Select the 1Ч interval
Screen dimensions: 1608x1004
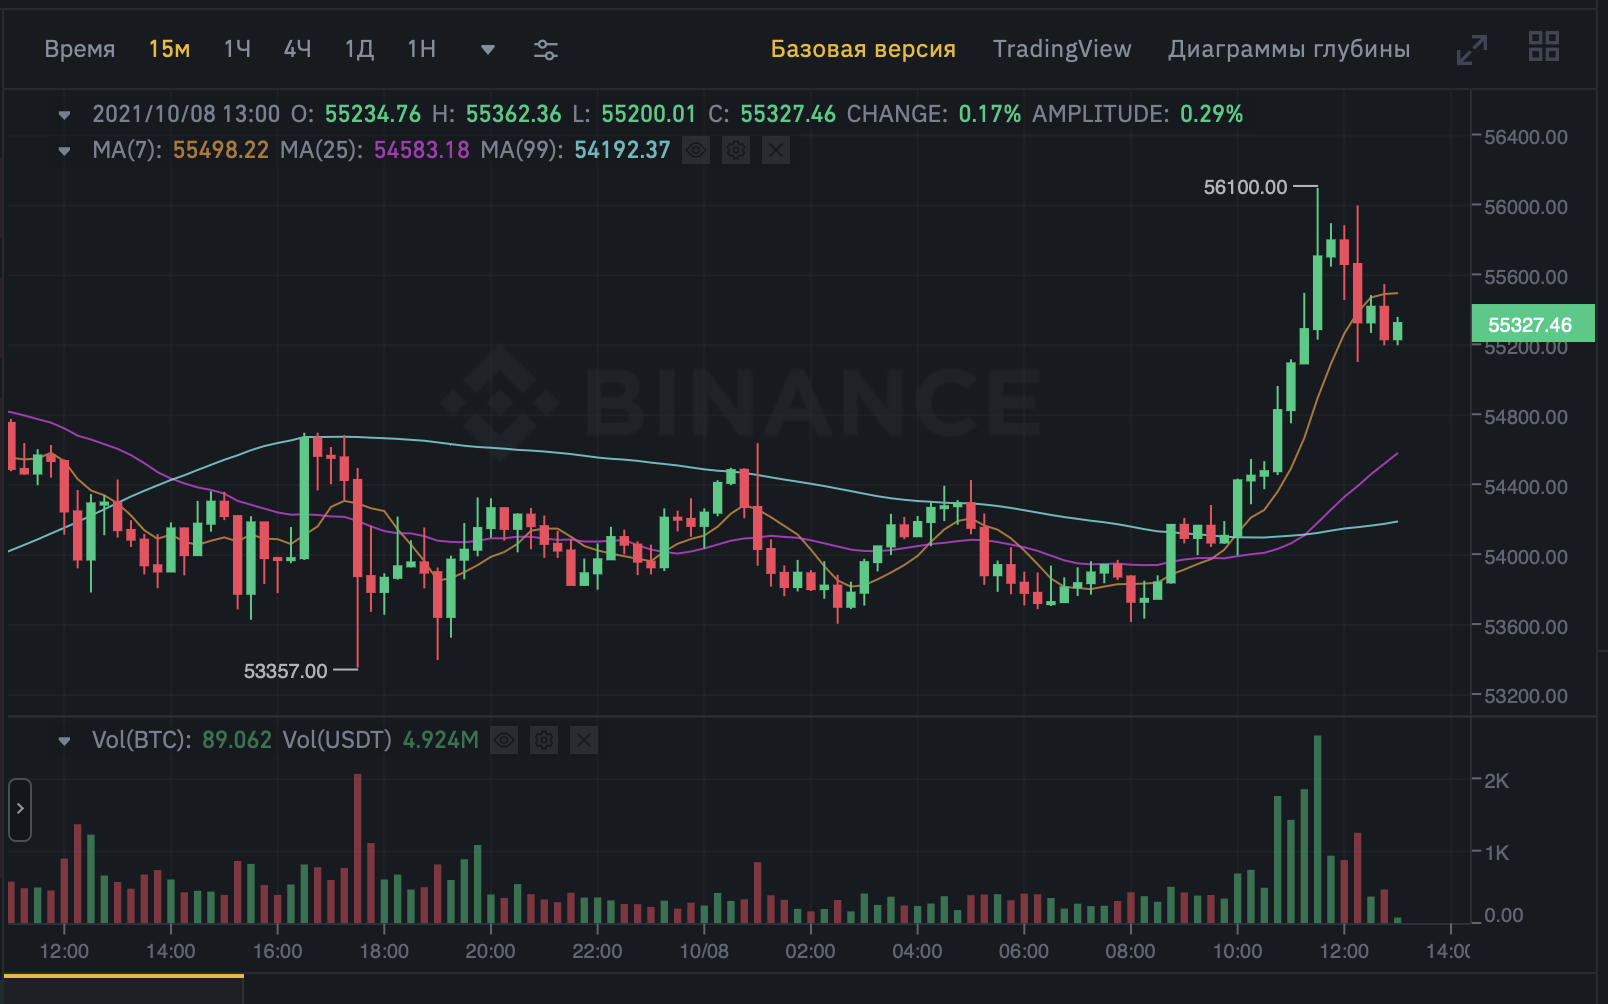coord(237,49)
